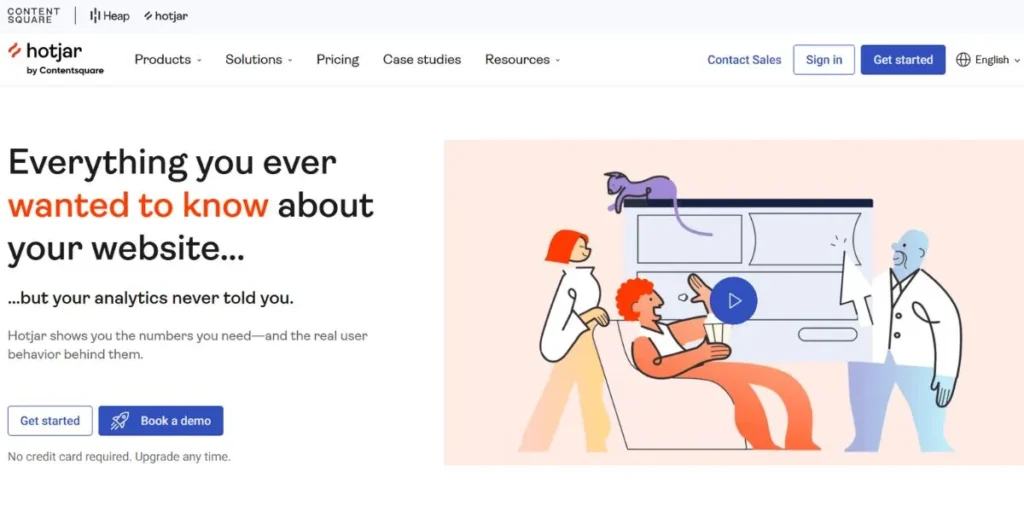1024x512 pixels.
Task: Expand the Solutions menu
Action: pos(259,59)
